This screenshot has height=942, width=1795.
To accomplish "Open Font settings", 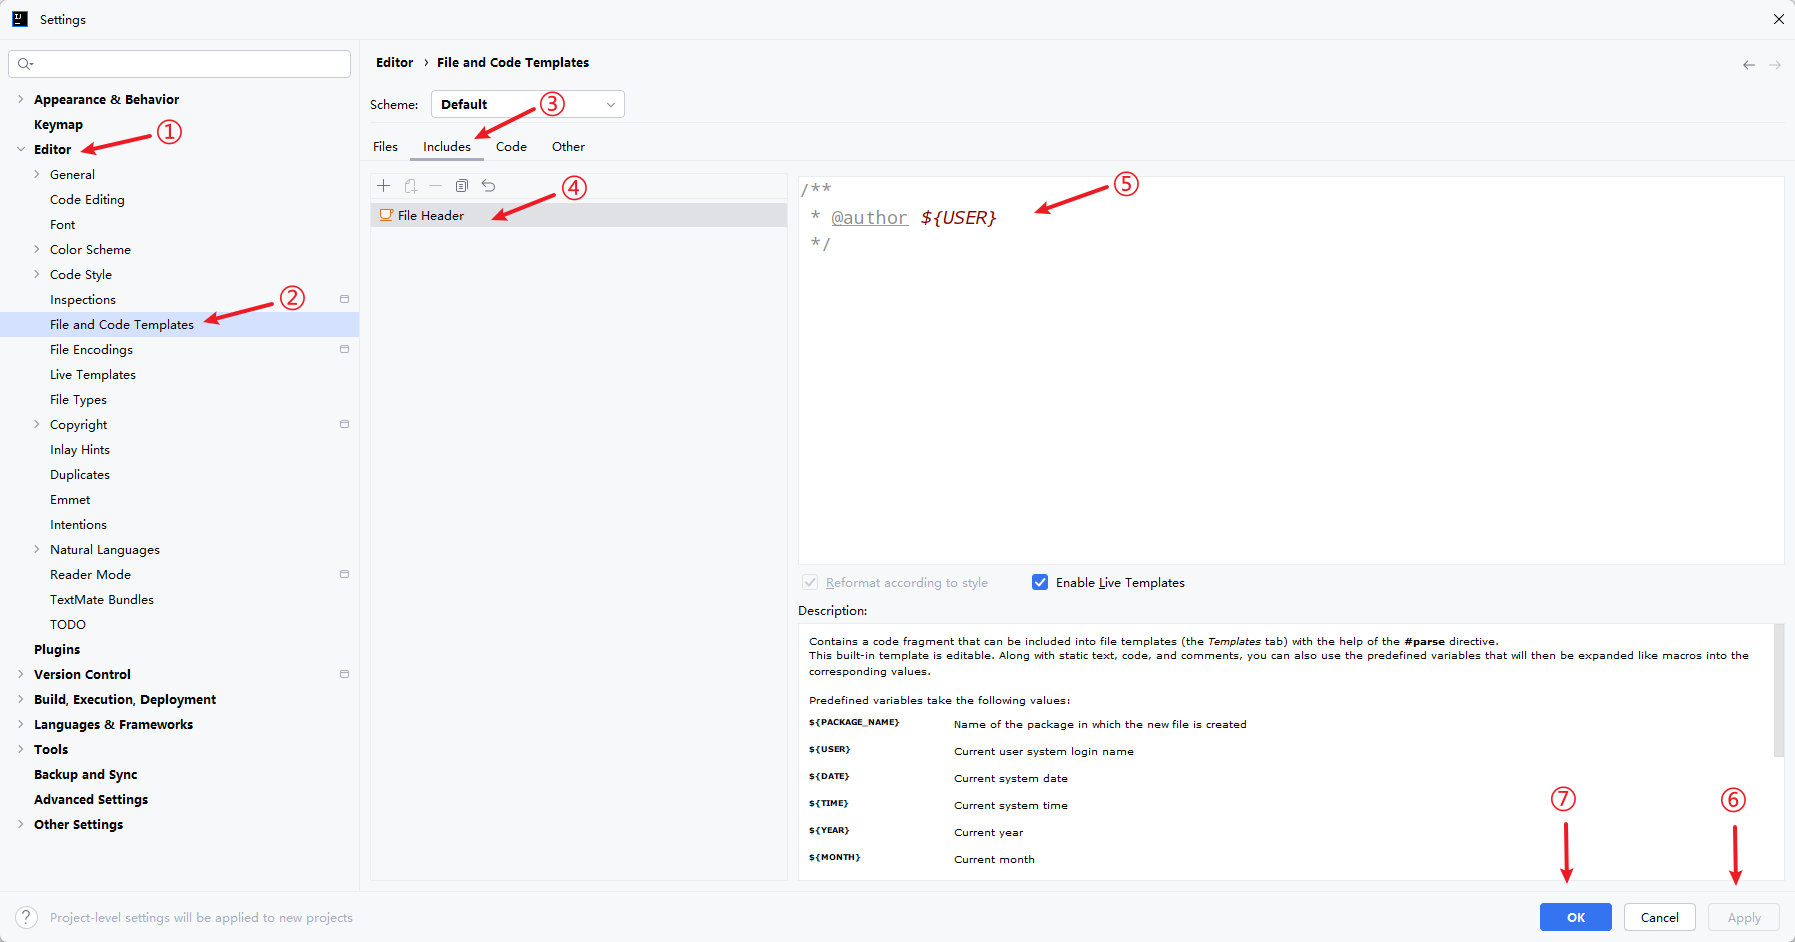I will coord(62,224).
